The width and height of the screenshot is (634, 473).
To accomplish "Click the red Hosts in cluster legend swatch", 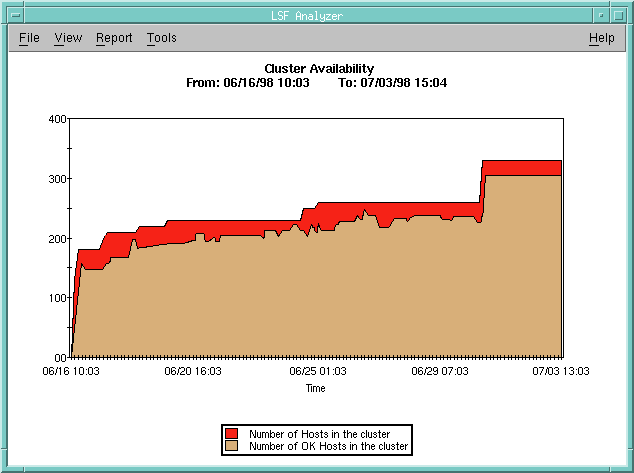I will point(231,433).
